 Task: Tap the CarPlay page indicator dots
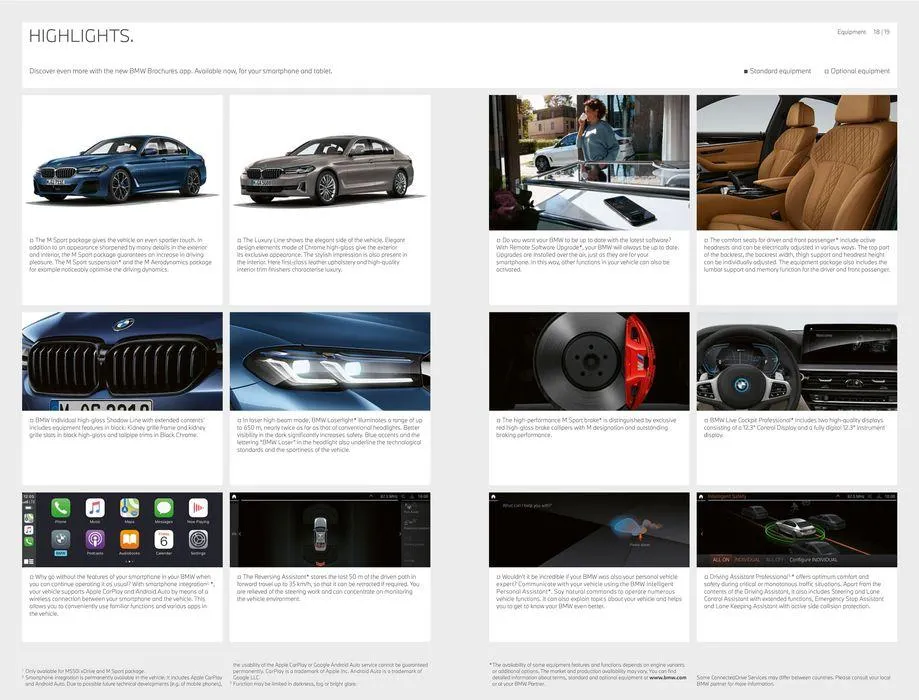[x=128, y=562]
